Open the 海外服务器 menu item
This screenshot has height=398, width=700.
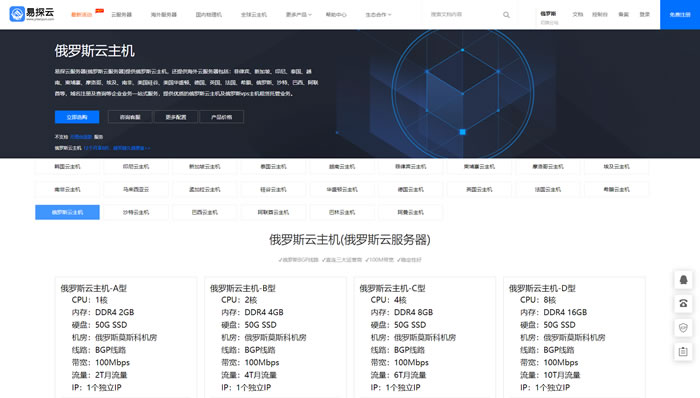(x=164, y=15)
